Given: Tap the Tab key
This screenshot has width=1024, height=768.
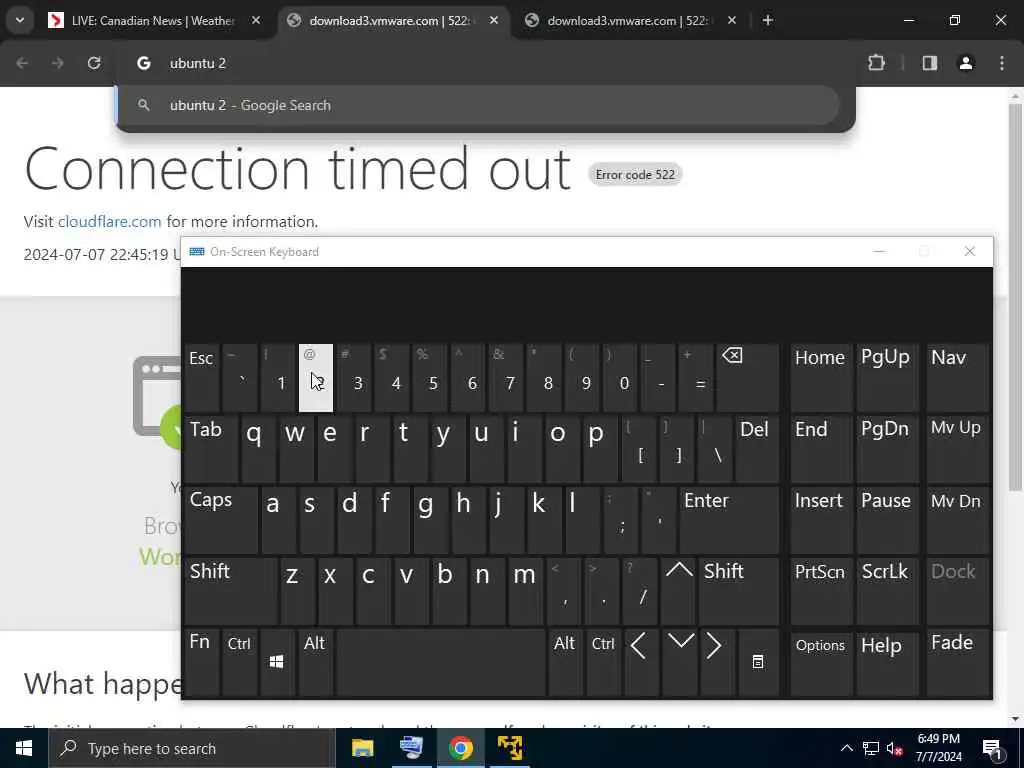Looking at the screenshot, I should (x=212, y=449).
